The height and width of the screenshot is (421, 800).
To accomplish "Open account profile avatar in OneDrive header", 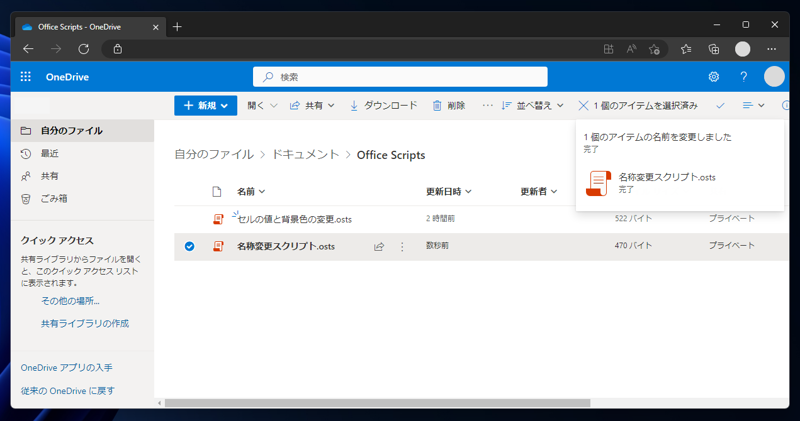I will point(774,77).
